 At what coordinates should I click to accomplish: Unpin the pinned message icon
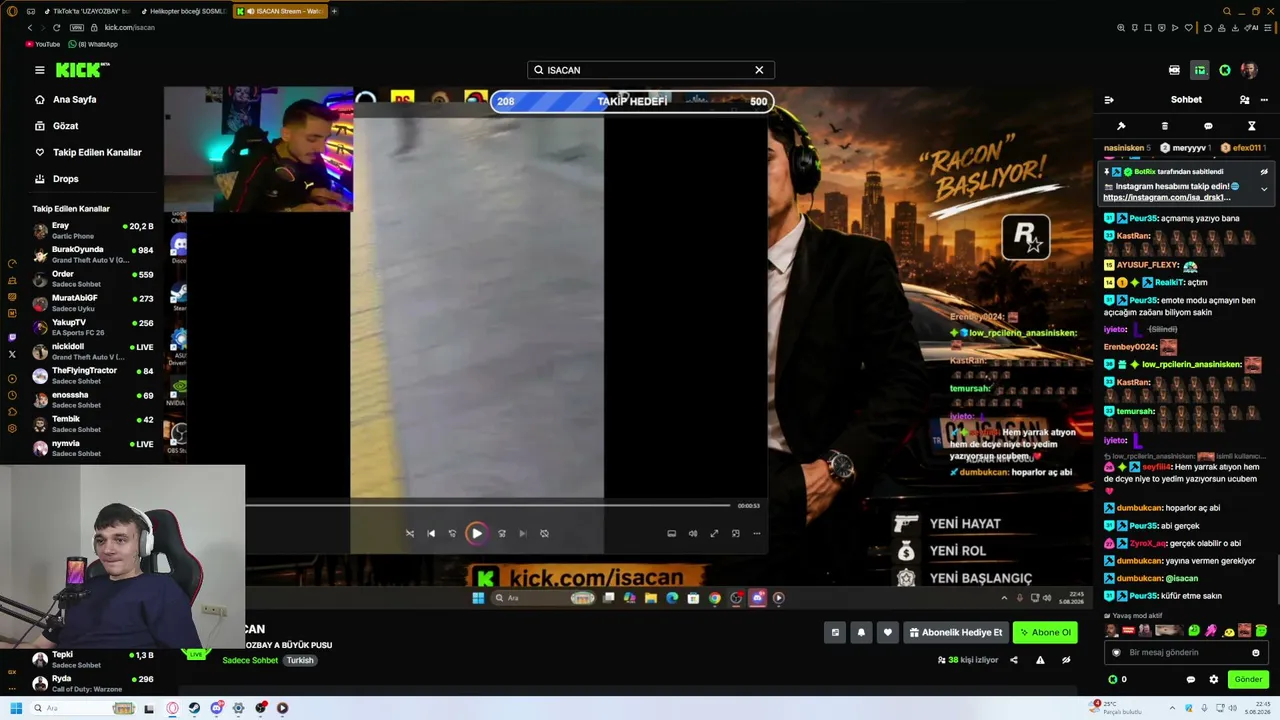tap(1264, 172)
